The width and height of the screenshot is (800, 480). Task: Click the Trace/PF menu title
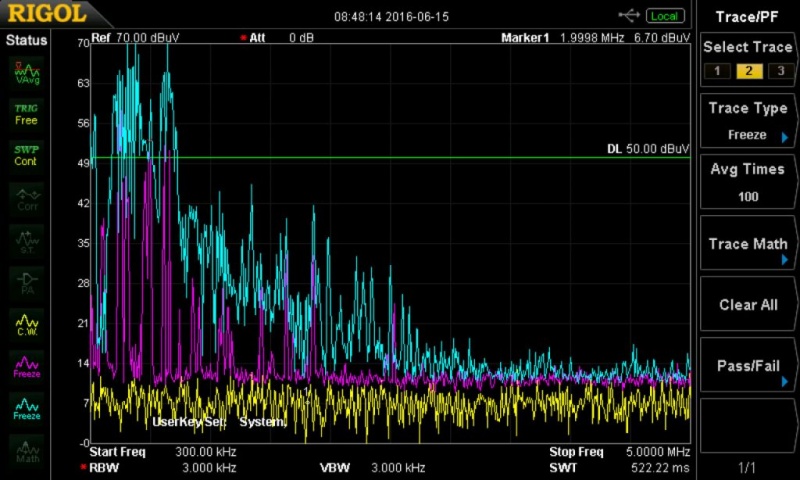pyautogui.click(x=748, y=16)
